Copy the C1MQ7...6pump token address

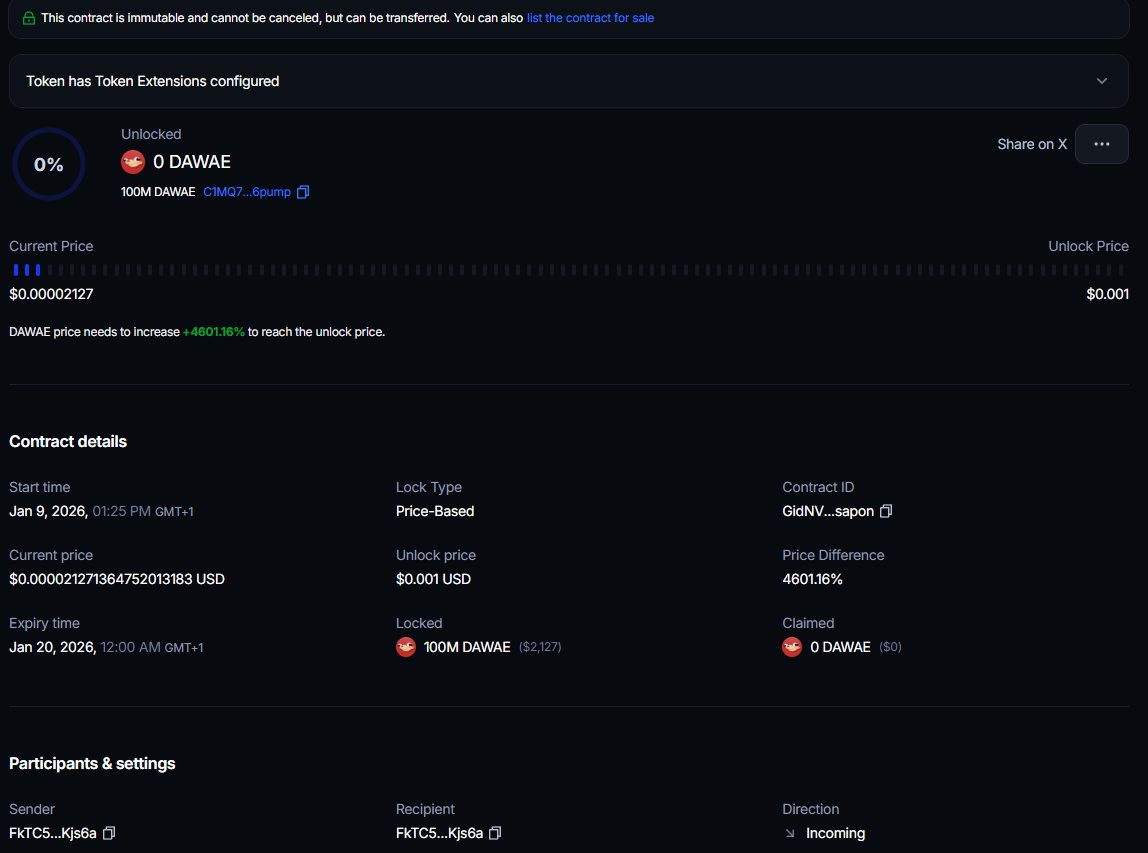[x=303, y=192]
